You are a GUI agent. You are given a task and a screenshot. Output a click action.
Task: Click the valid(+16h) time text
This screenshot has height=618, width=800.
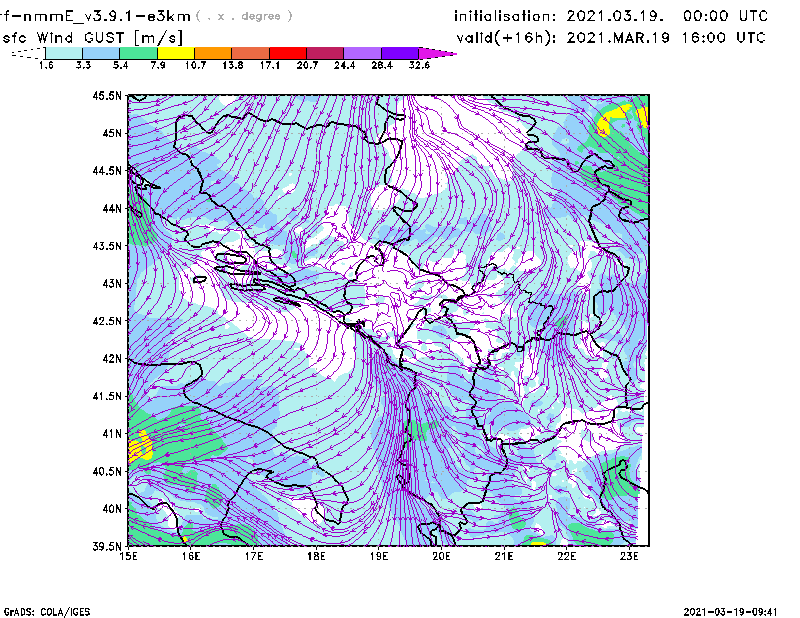pyautogui.click(x=611, y=38)
